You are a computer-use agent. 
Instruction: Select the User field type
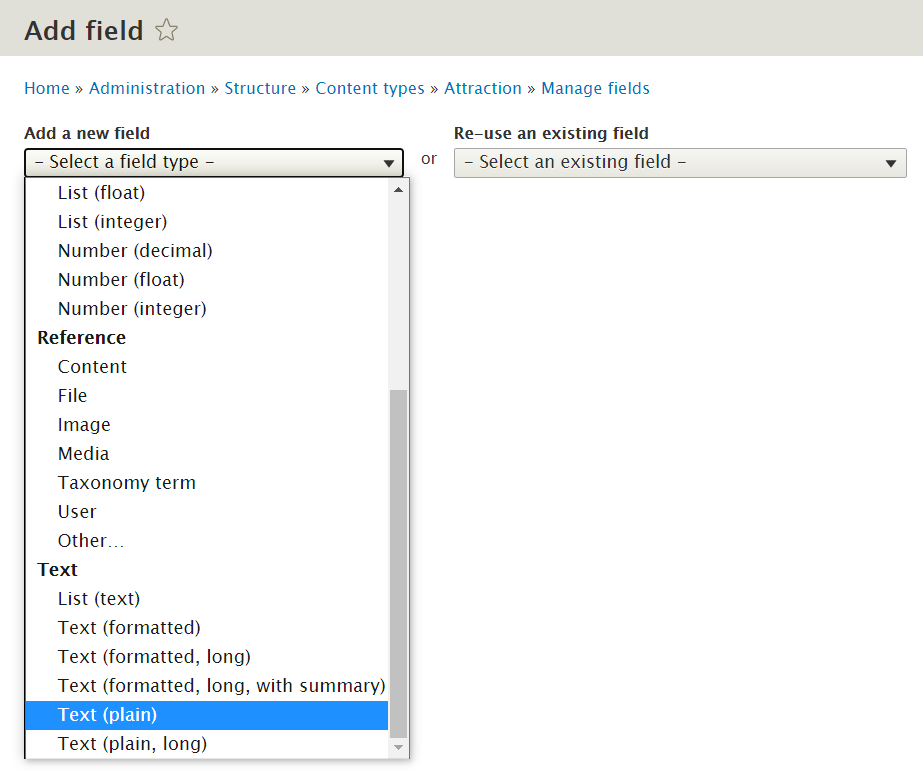coord(76,511)
